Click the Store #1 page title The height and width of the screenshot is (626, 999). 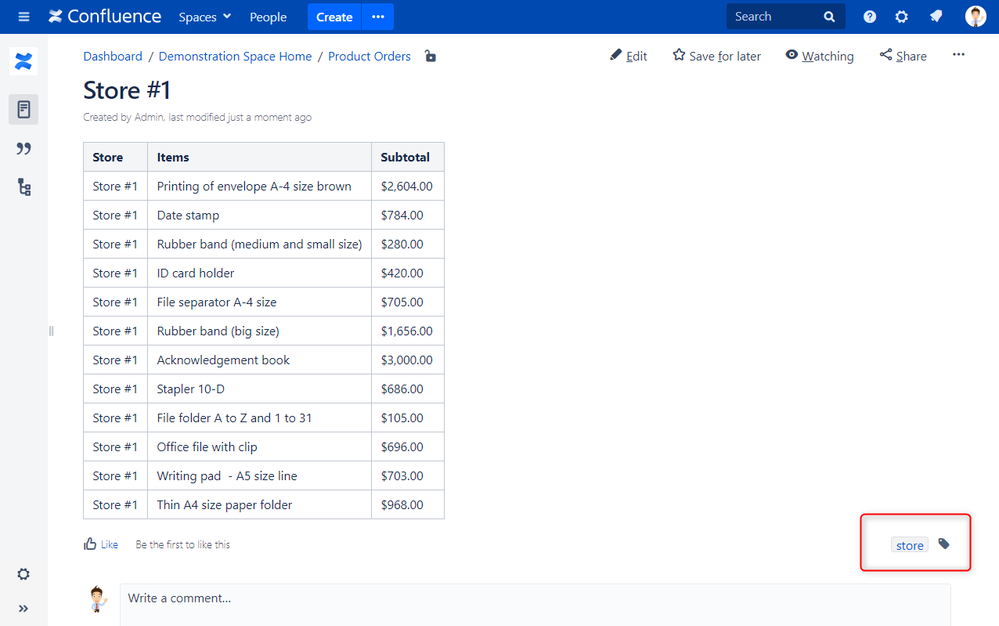point(127,90)
